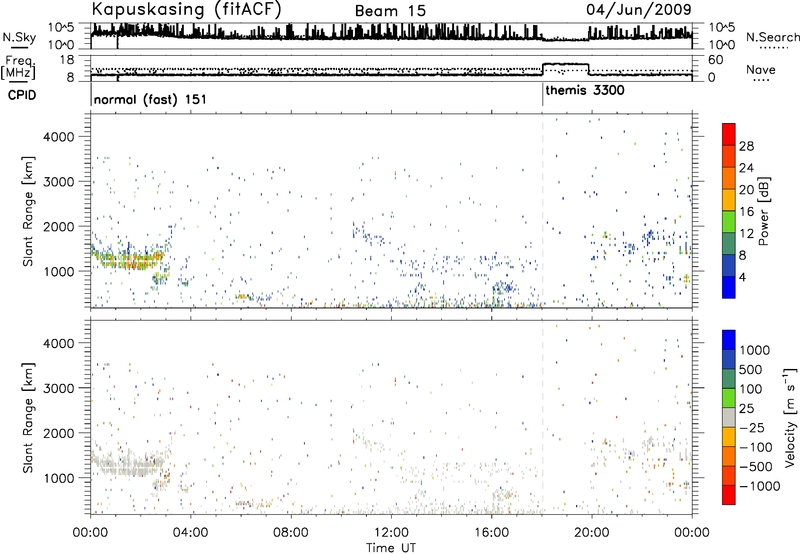
Task: Select the '12:00' time tick label
Action: [391, 533]
